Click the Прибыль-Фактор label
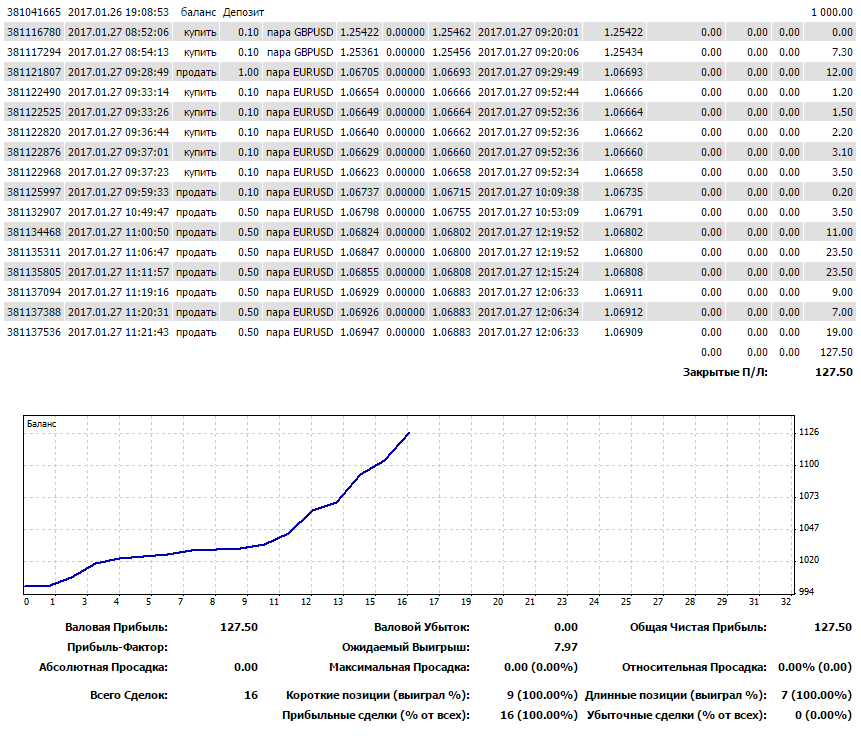The height and width of the screenshot is (739, 861). (118, 647)
